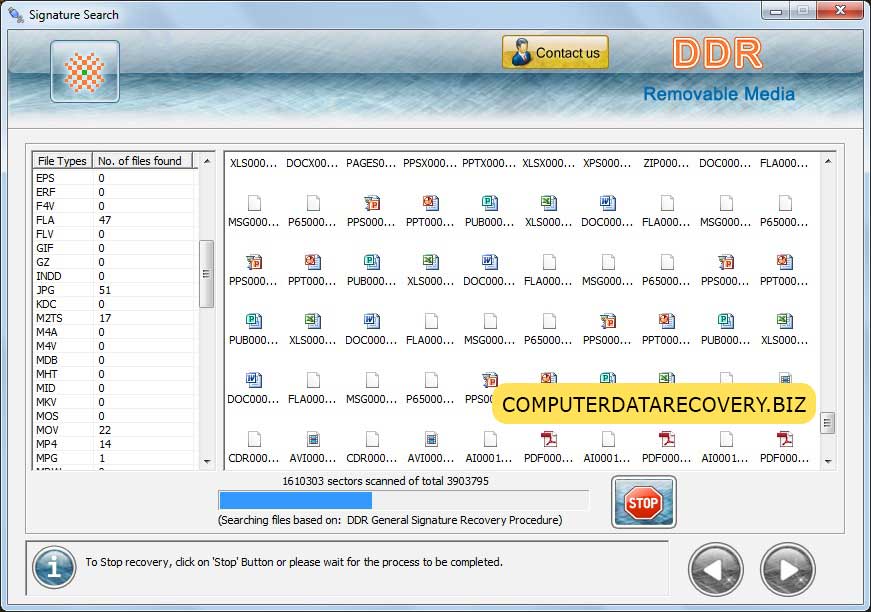871x612 pixels.
Task: Select the PAGES0… file label
Action: click(x=371, y=163)
